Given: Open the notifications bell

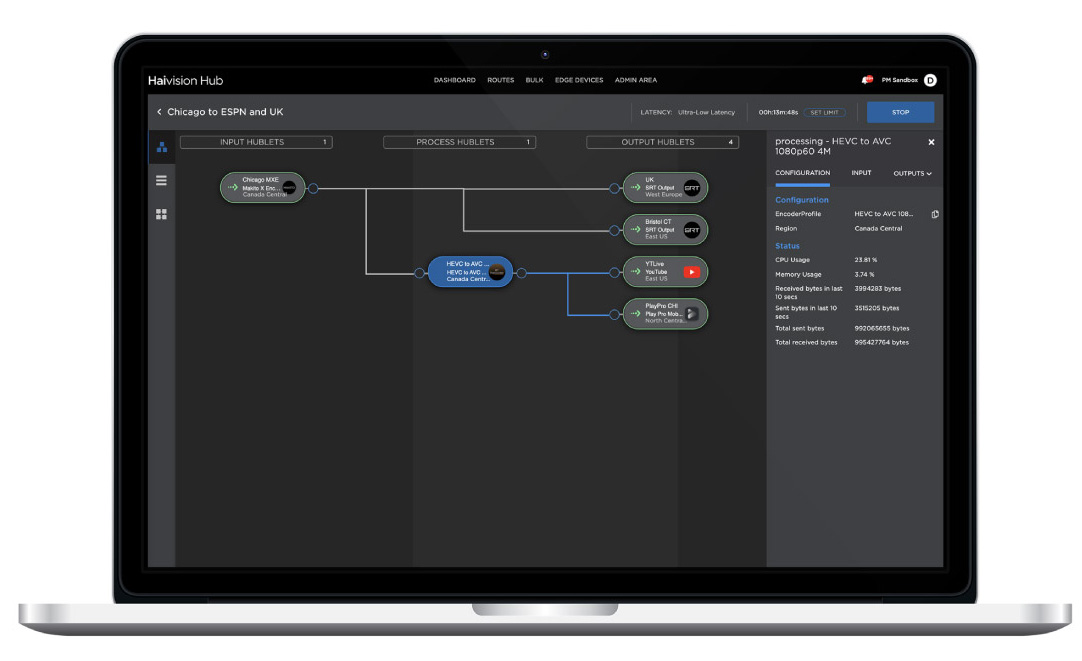Looking at the screenshot, I should click(x=867, y=80).
